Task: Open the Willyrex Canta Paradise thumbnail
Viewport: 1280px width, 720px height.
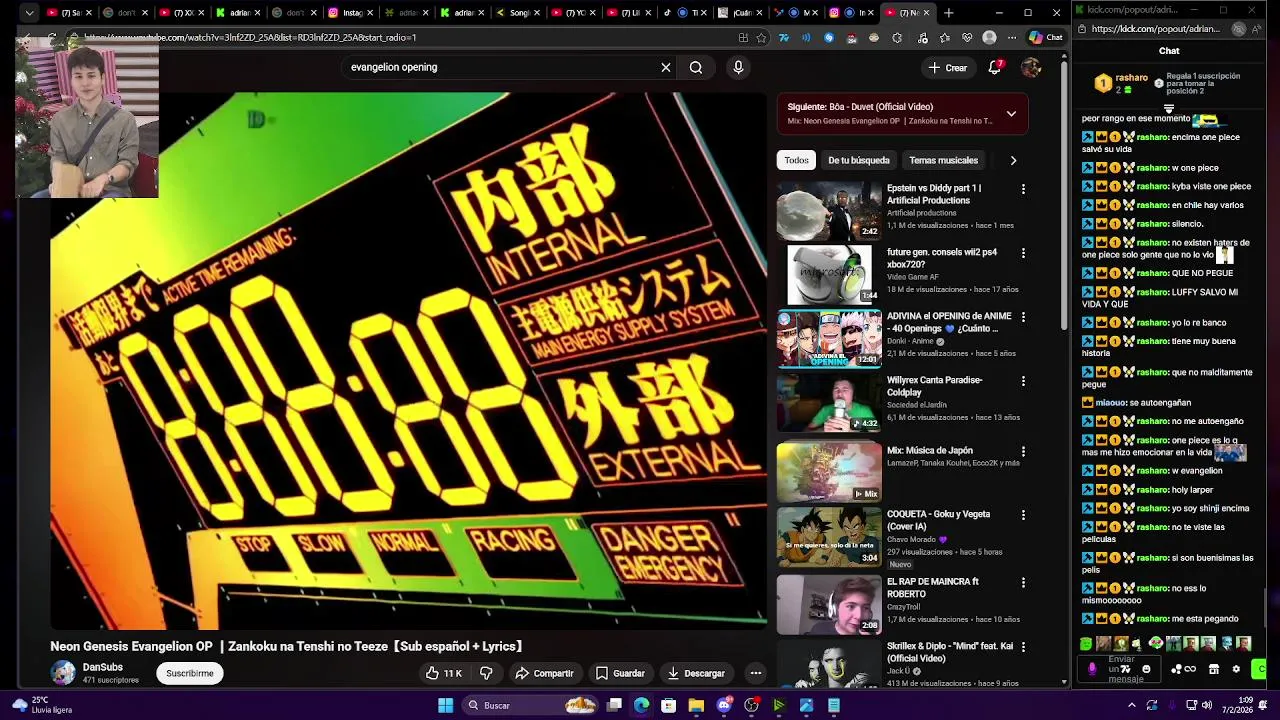Action: (829, 402)
